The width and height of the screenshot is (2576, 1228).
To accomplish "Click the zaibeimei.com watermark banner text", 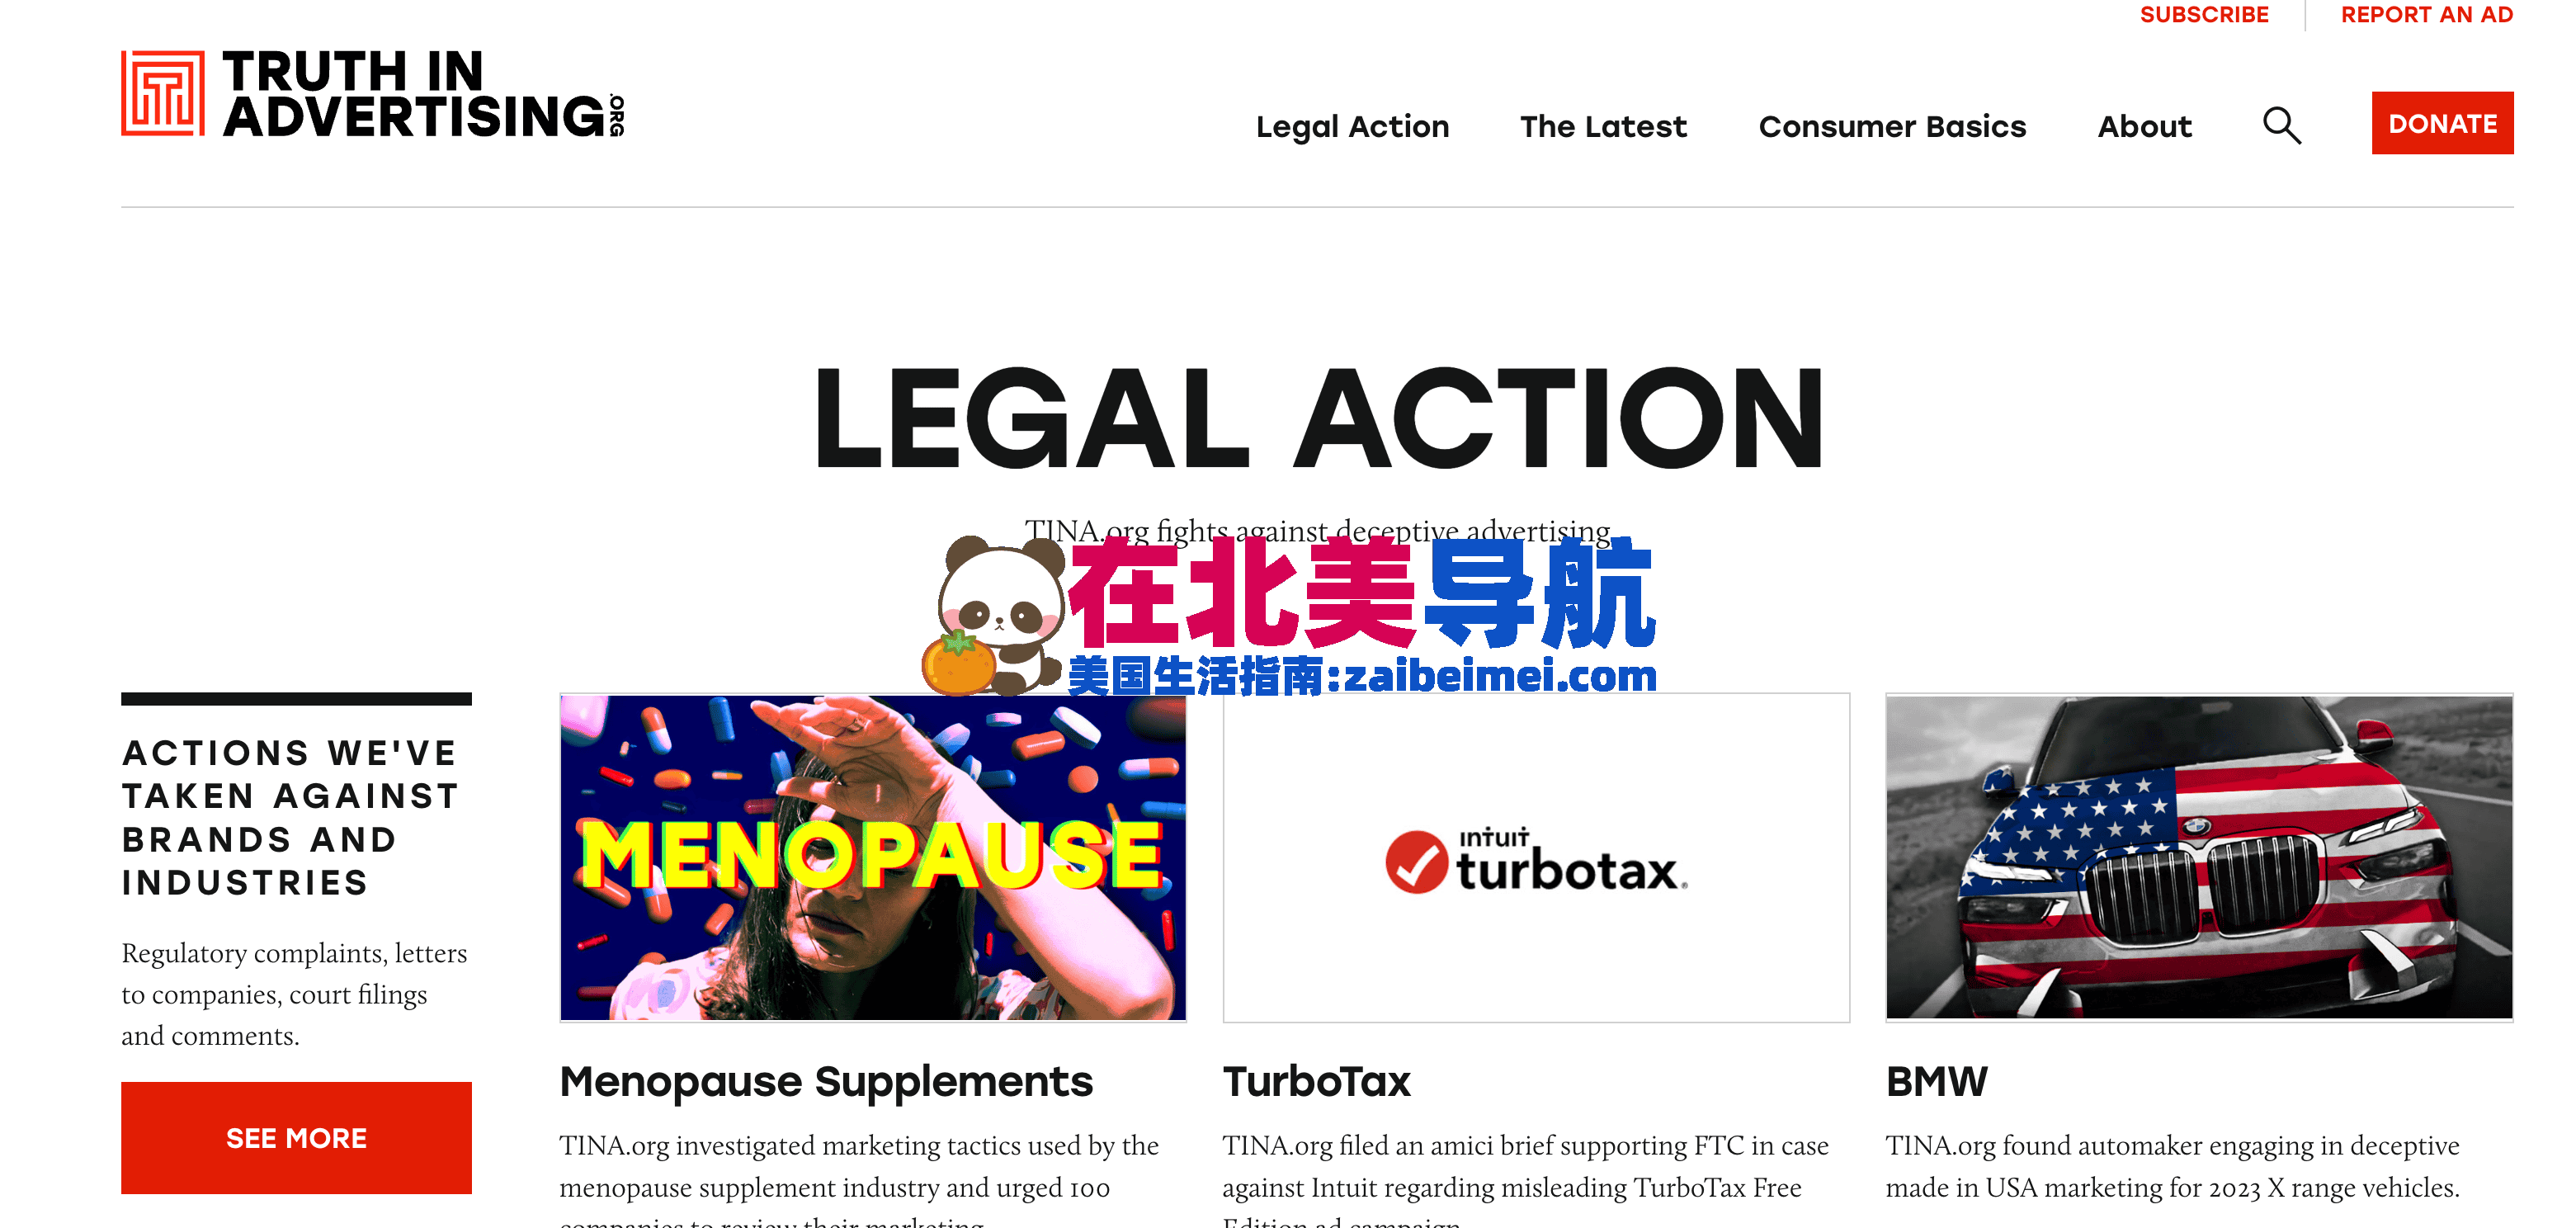I will click(x=1362, y=676).
